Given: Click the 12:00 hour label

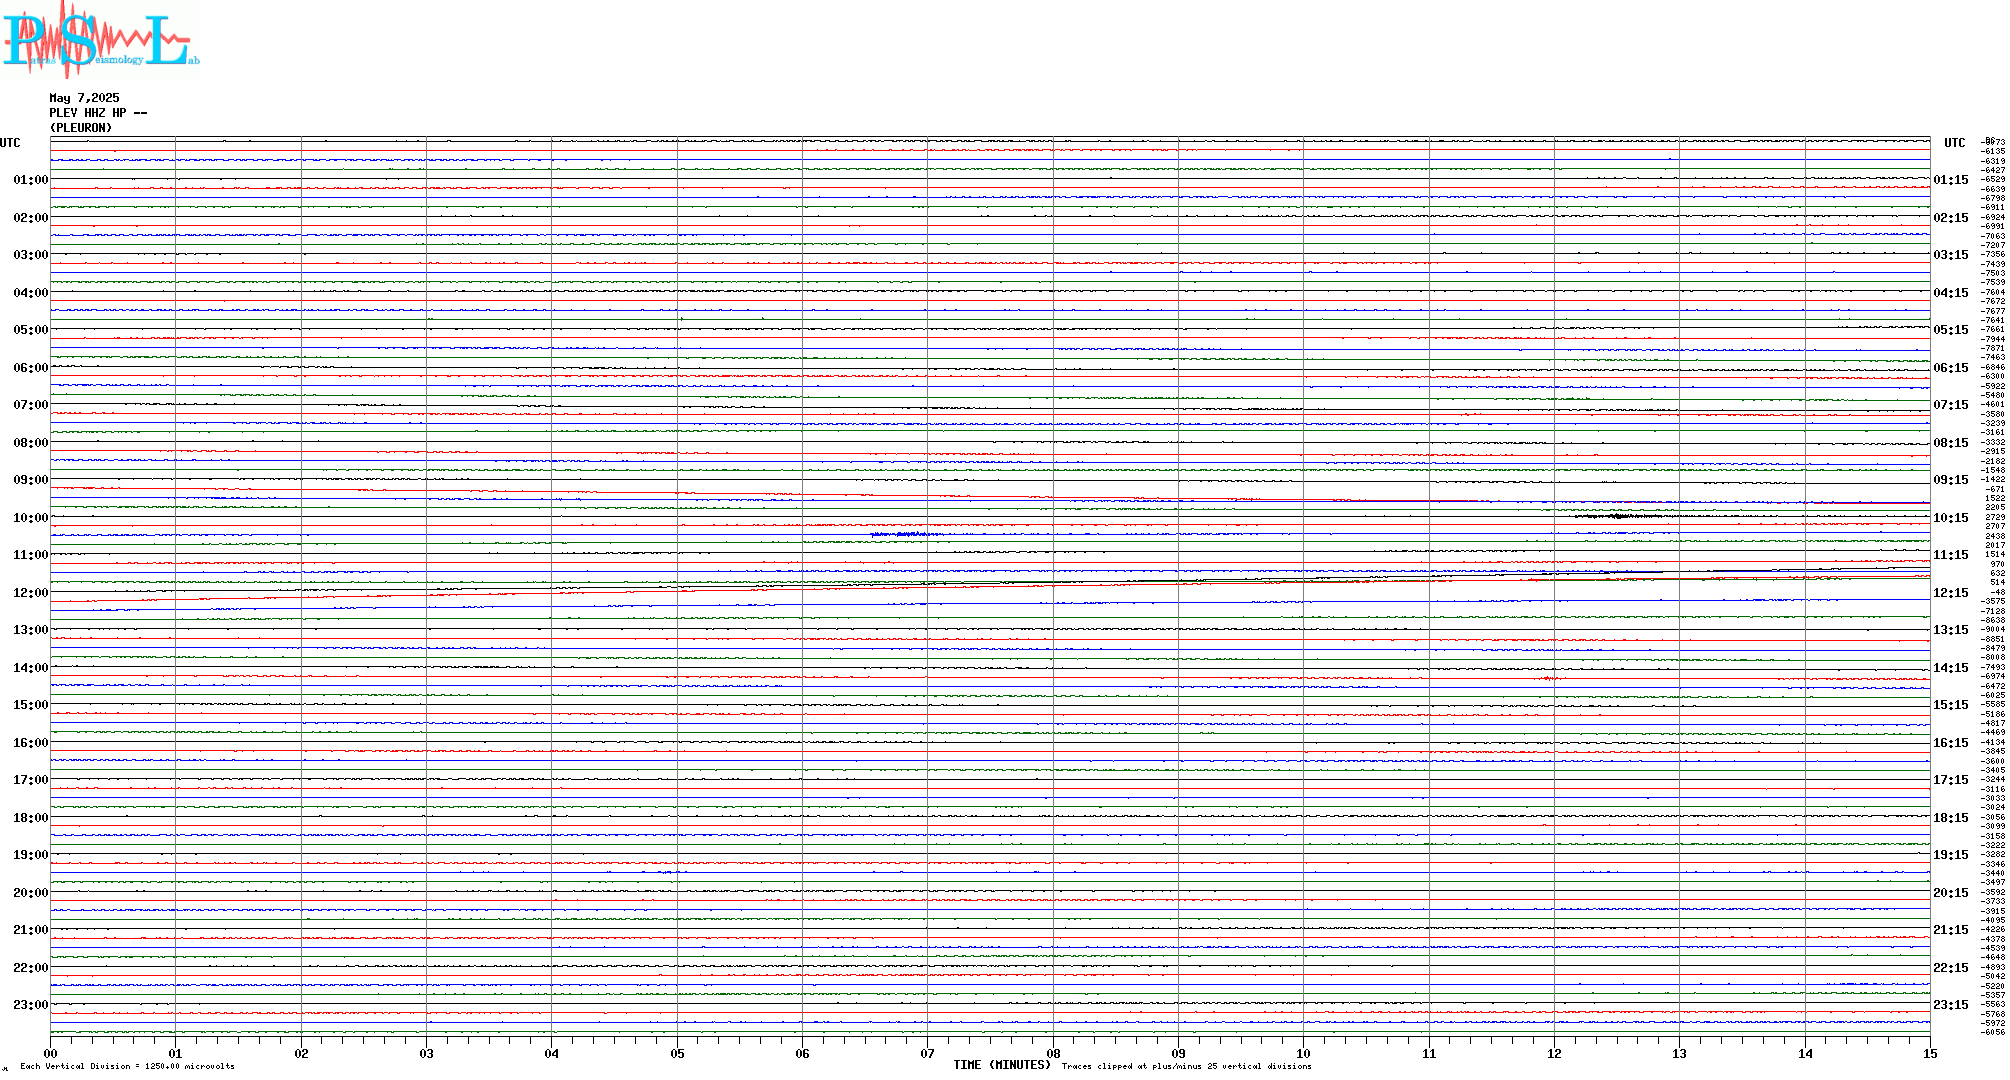Looking at the screenshot, I should 31,593.
